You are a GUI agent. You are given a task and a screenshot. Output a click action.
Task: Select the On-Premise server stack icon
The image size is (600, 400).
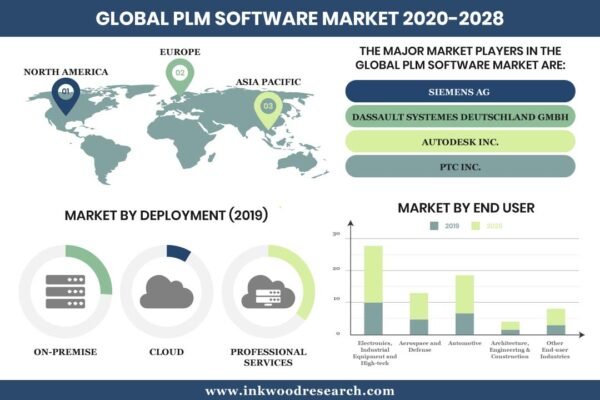click(65, 291)
